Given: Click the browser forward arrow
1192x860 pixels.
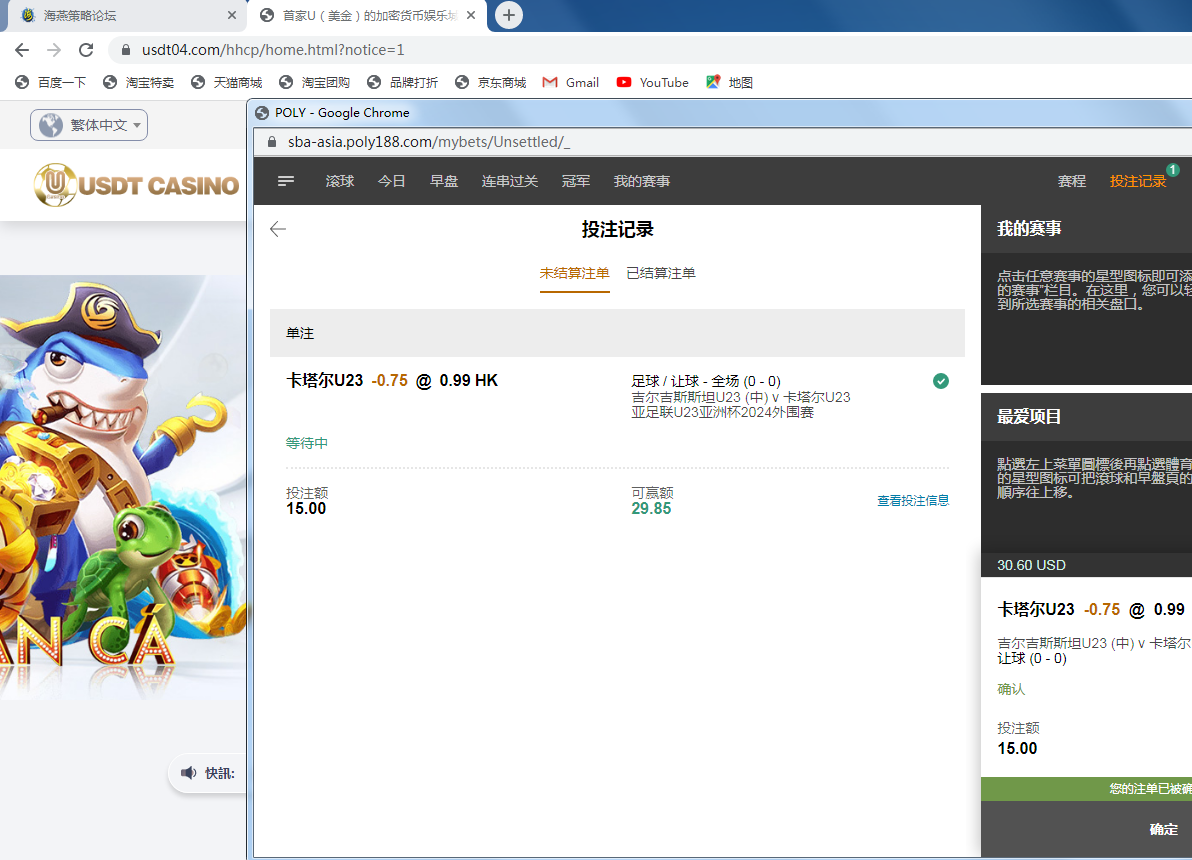Looking at the screenshot, I should tap(54, 50).
